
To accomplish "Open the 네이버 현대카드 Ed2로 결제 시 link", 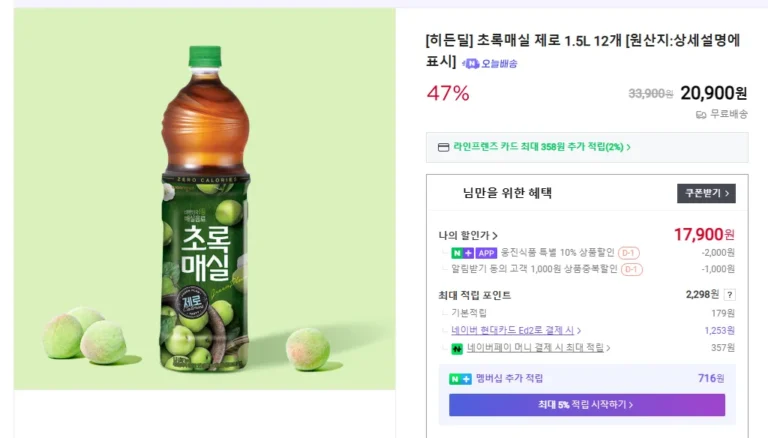I will tap(514, 330).
